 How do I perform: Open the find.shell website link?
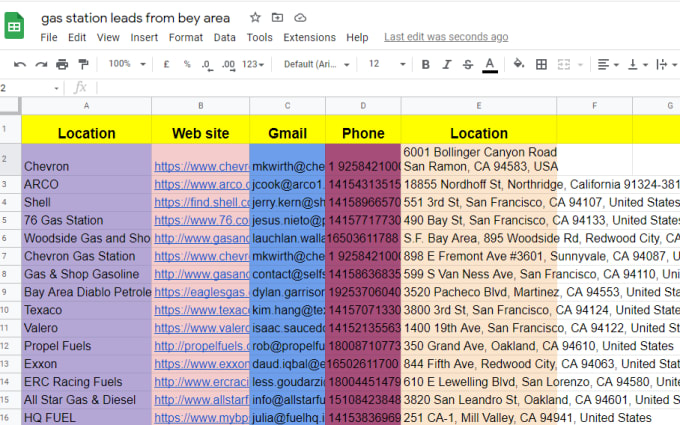[201, 203]
